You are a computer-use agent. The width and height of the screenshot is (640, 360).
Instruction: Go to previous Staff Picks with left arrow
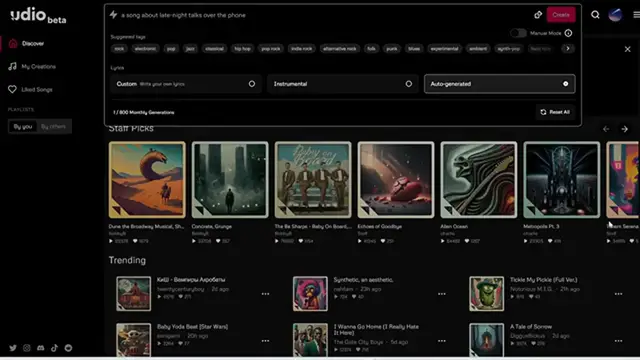tap(606, 129)
